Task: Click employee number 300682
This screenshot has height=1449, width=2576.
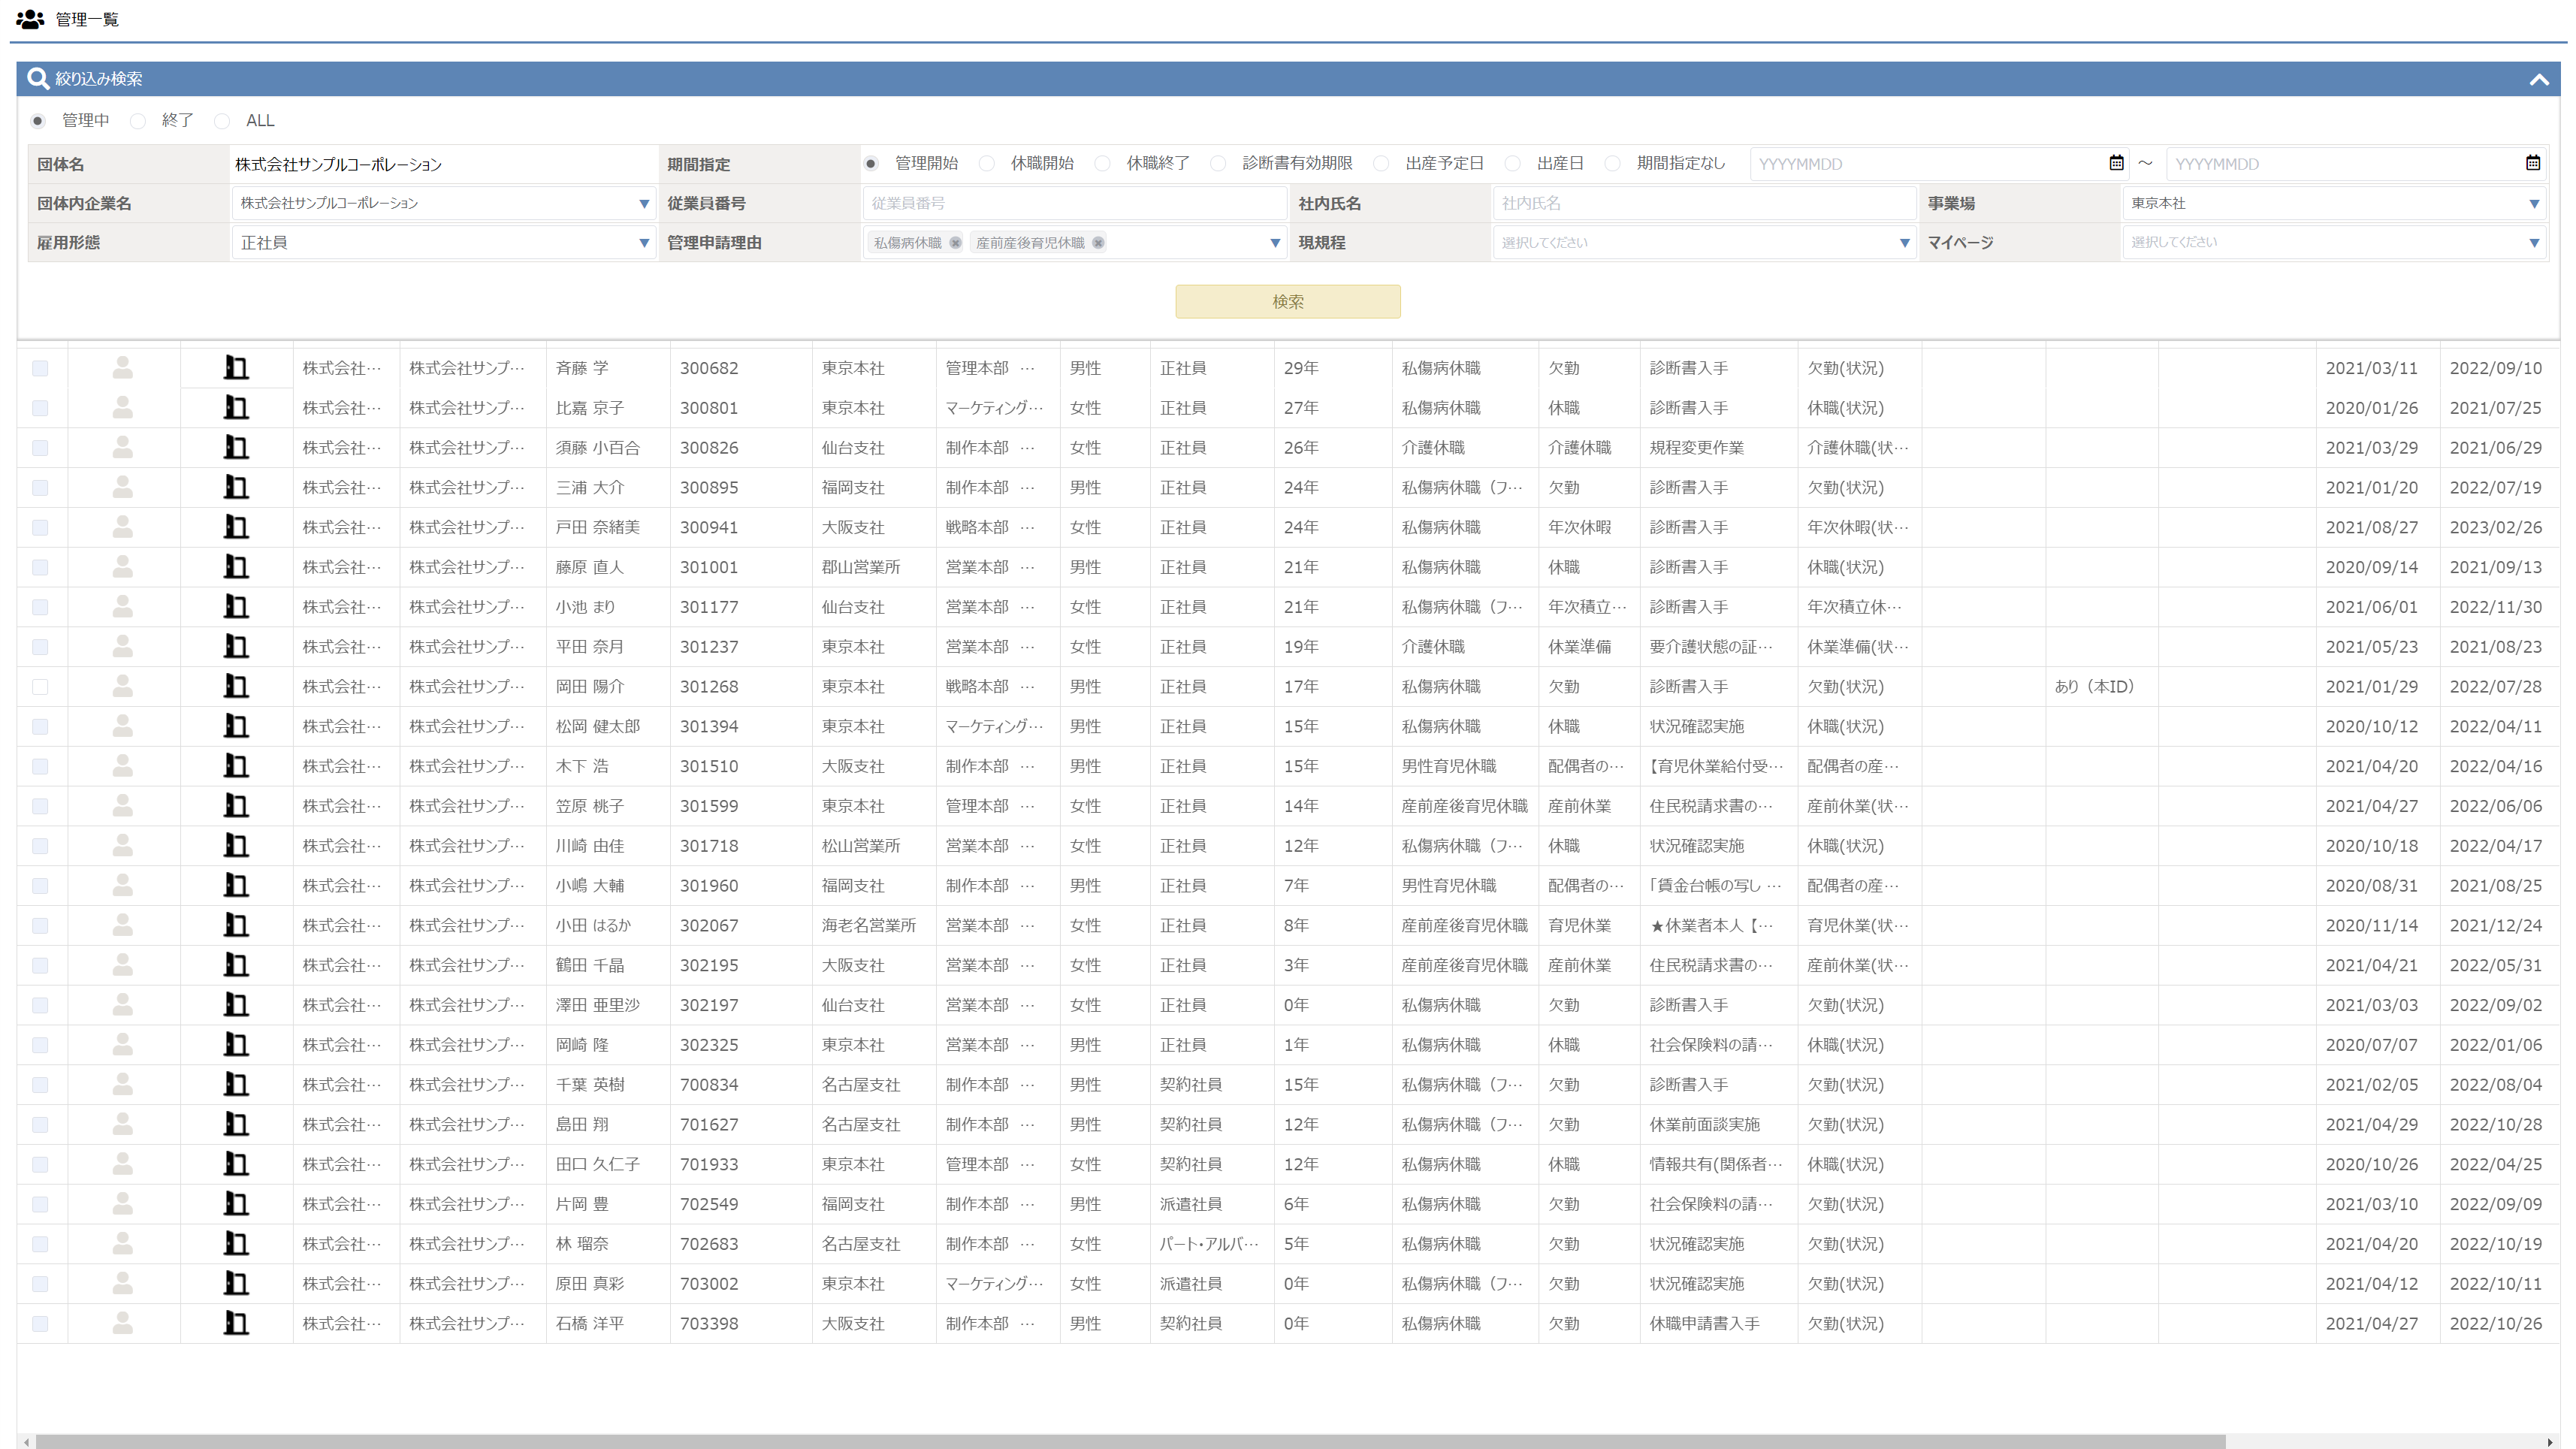Action: pyautogui.click(x=709, y=368)
